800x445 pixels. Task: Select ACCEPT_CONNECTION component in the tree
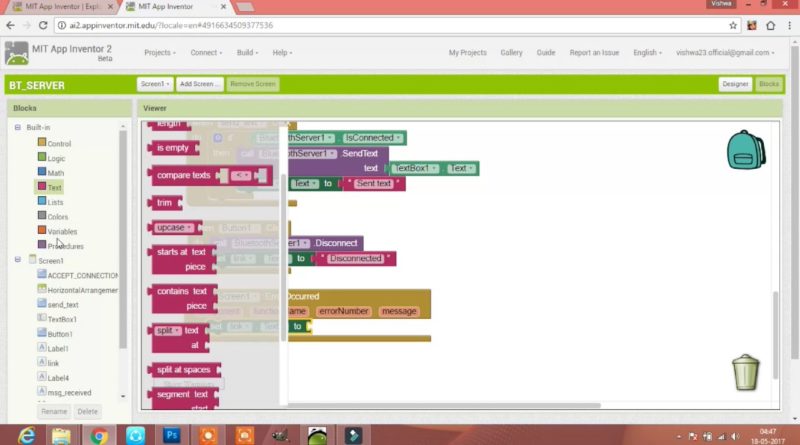click(83, 276)
